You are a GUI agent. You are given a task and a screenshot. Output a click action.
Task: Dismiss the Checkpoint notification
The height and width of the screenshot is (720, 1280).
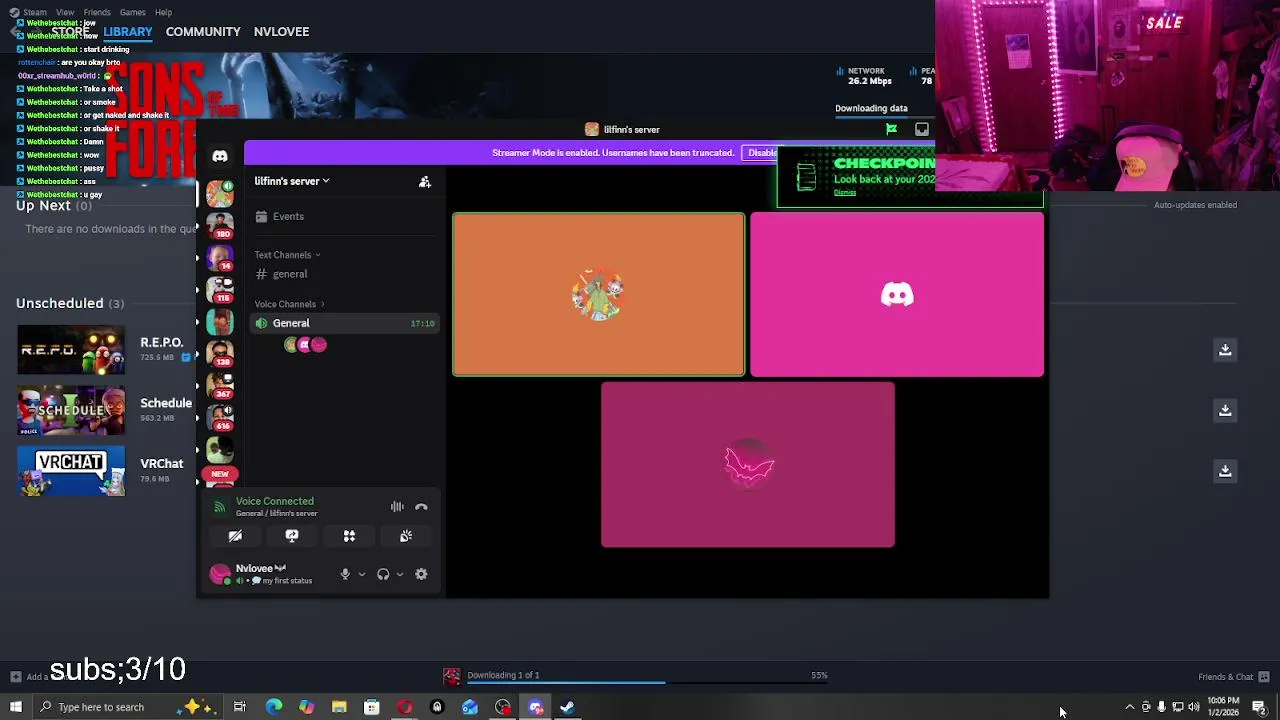click(x=845, y=193)
